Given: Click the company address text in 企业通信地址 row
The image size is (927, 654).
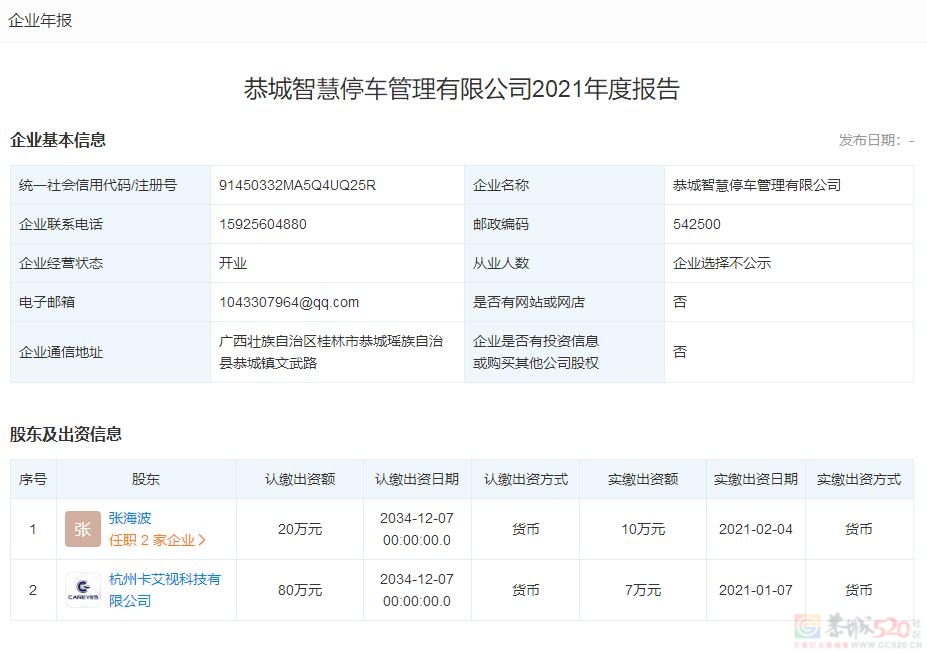Looking at the screenshot, I should click(x=331, y=352).
